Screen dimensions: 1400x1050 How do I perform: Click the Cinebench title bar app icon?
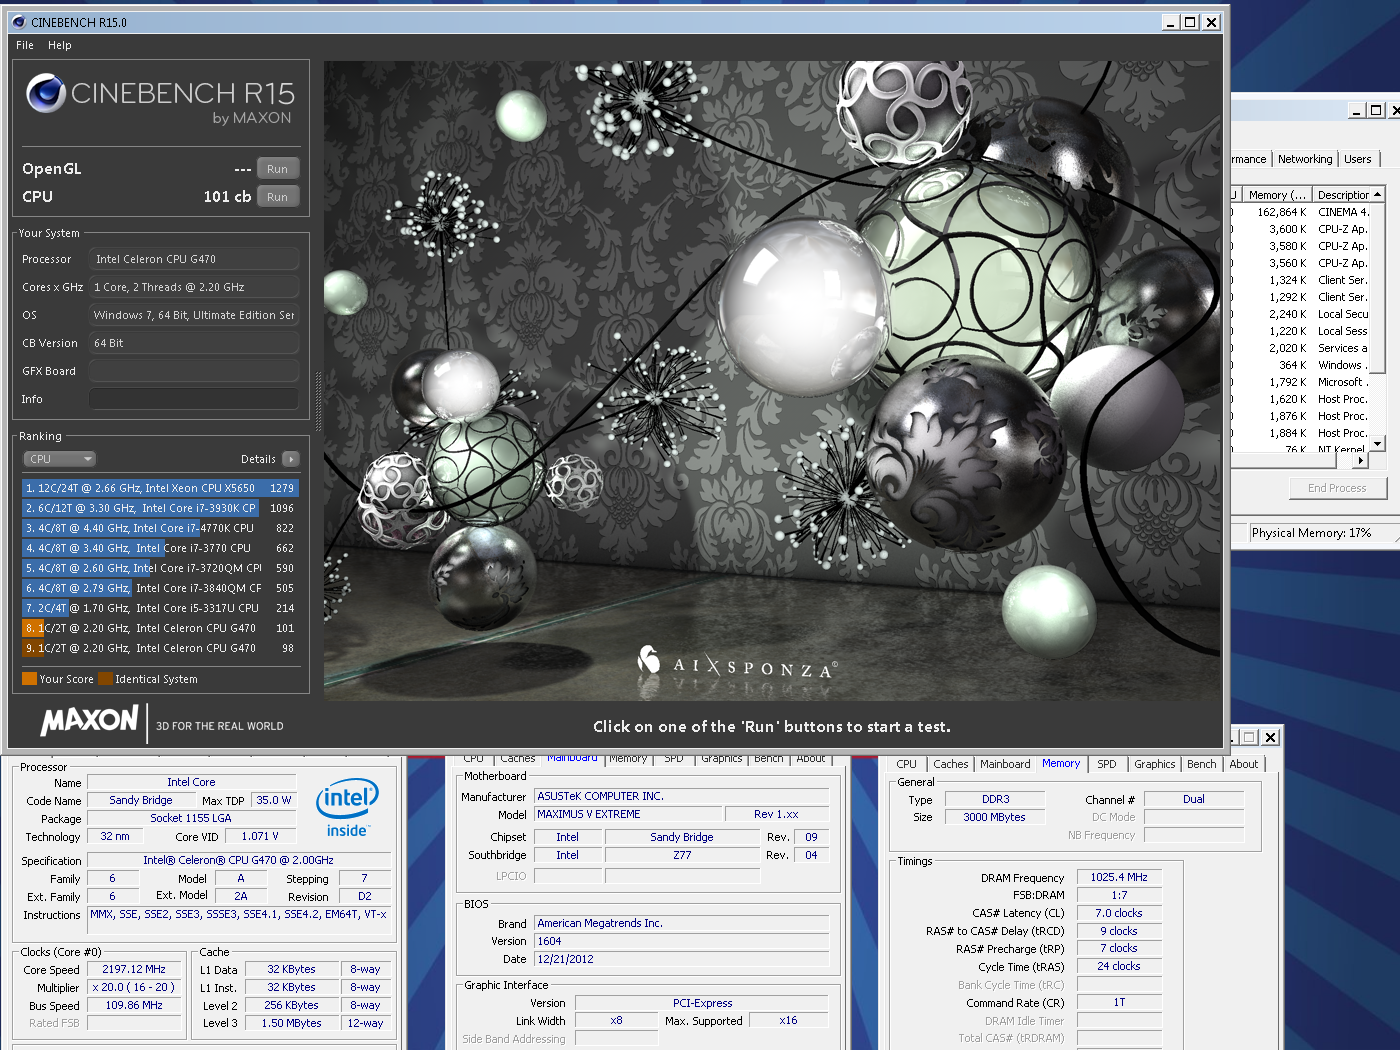(18, 22)
